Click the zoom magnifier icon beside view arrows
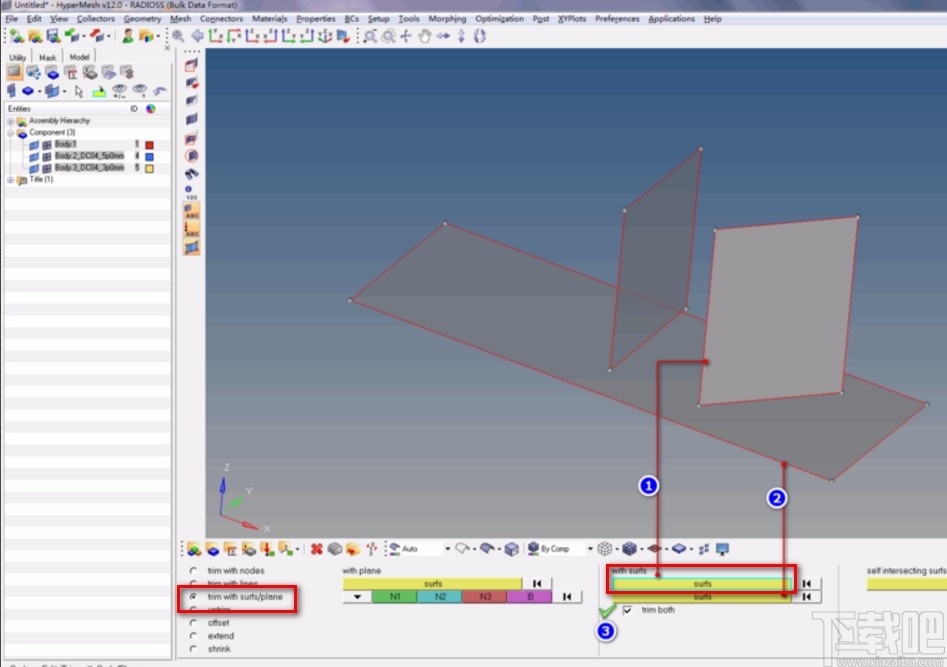This screenshot has width=947, height=667. pyautogui.click(x=178, y=36)
